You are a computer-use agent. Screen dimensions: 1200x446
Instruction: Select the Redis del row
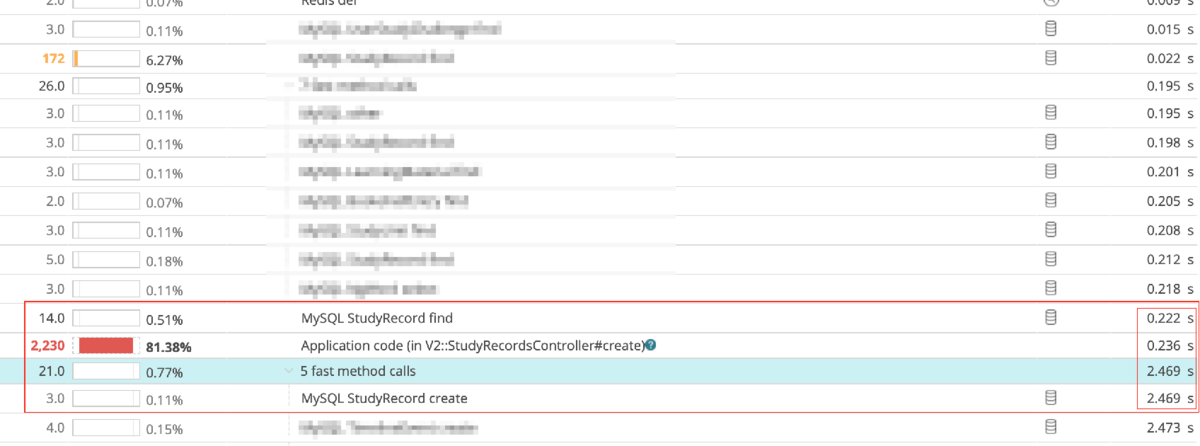pos(600,3)
